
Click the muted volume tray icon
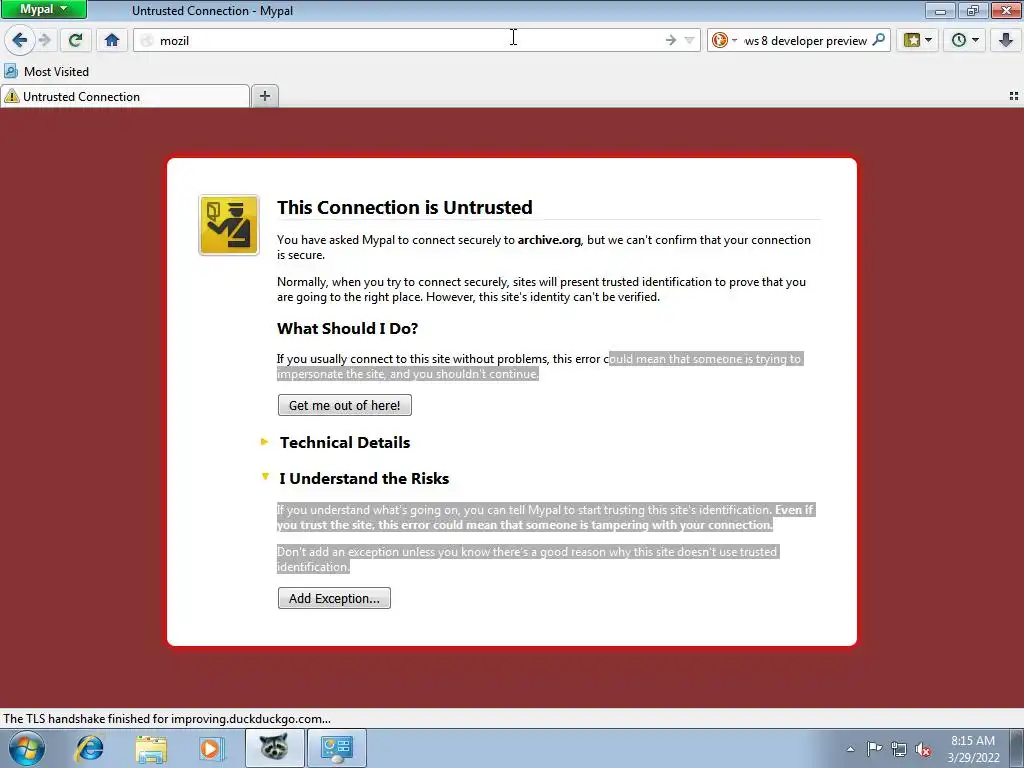(923, 750)
